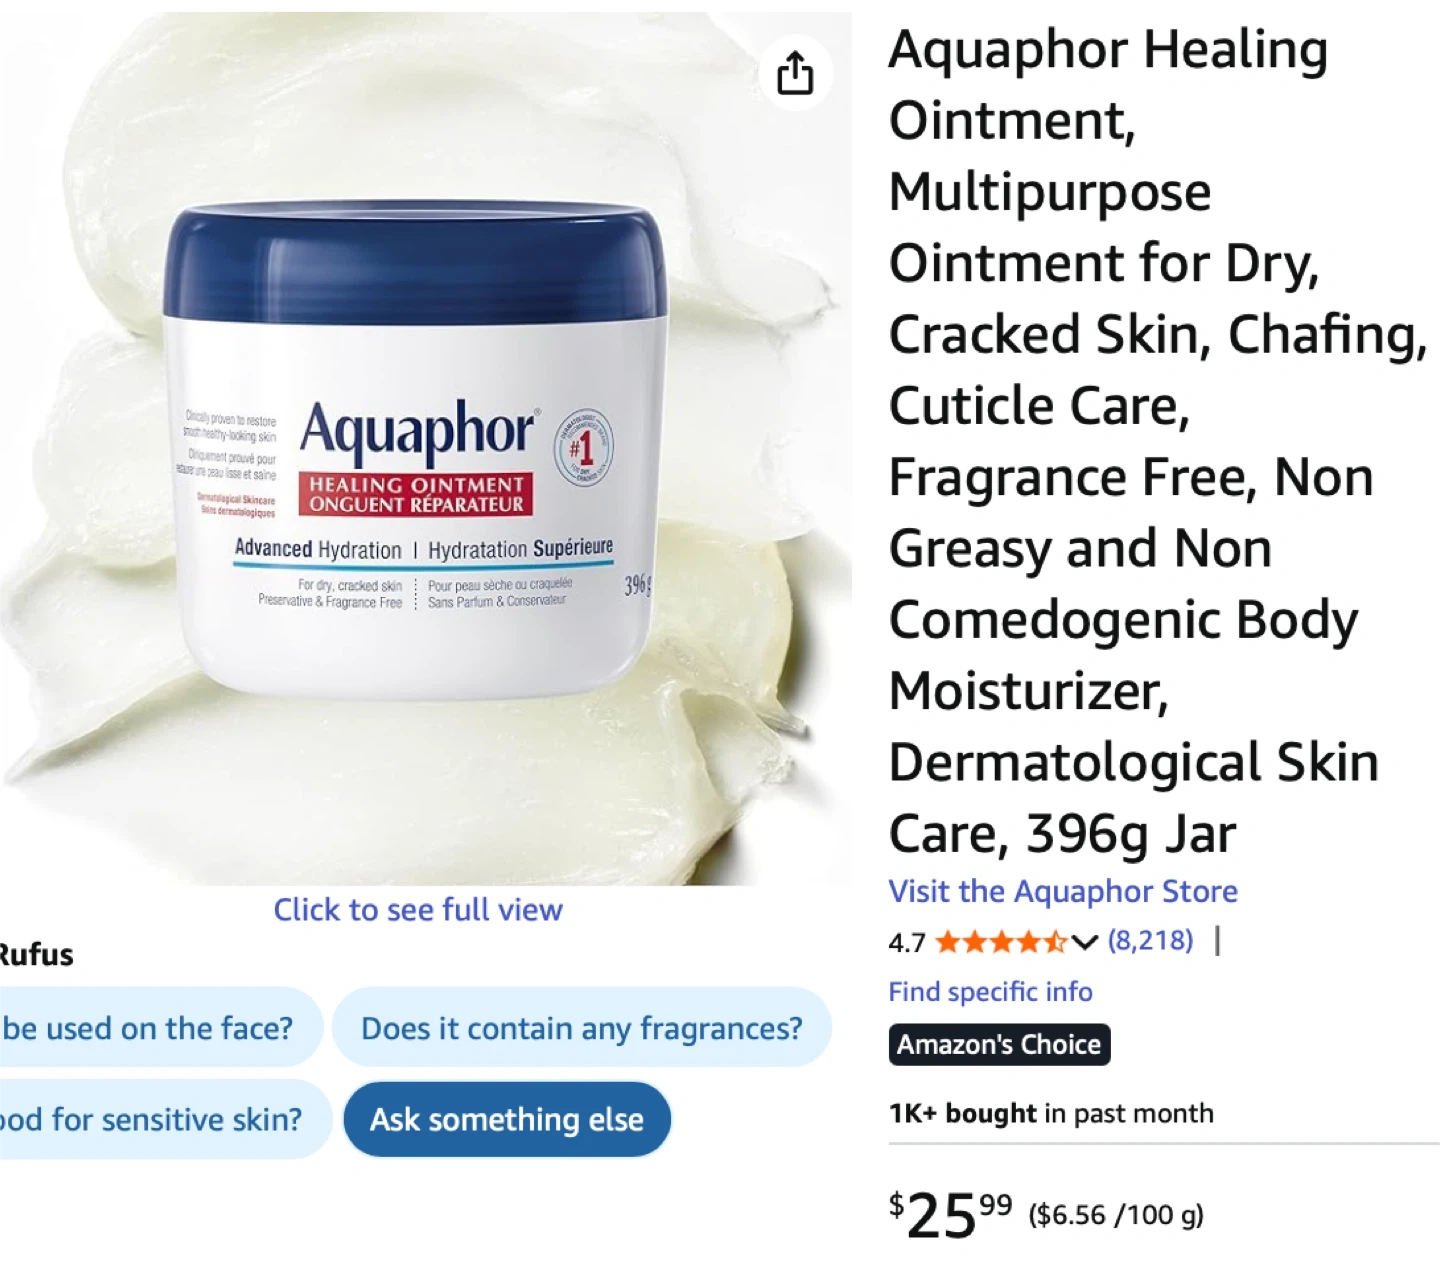The width and height of the screenshot is (1440, 1281).
Task: Click the Amazon's Choice badge
Action: click(999, 1045)
